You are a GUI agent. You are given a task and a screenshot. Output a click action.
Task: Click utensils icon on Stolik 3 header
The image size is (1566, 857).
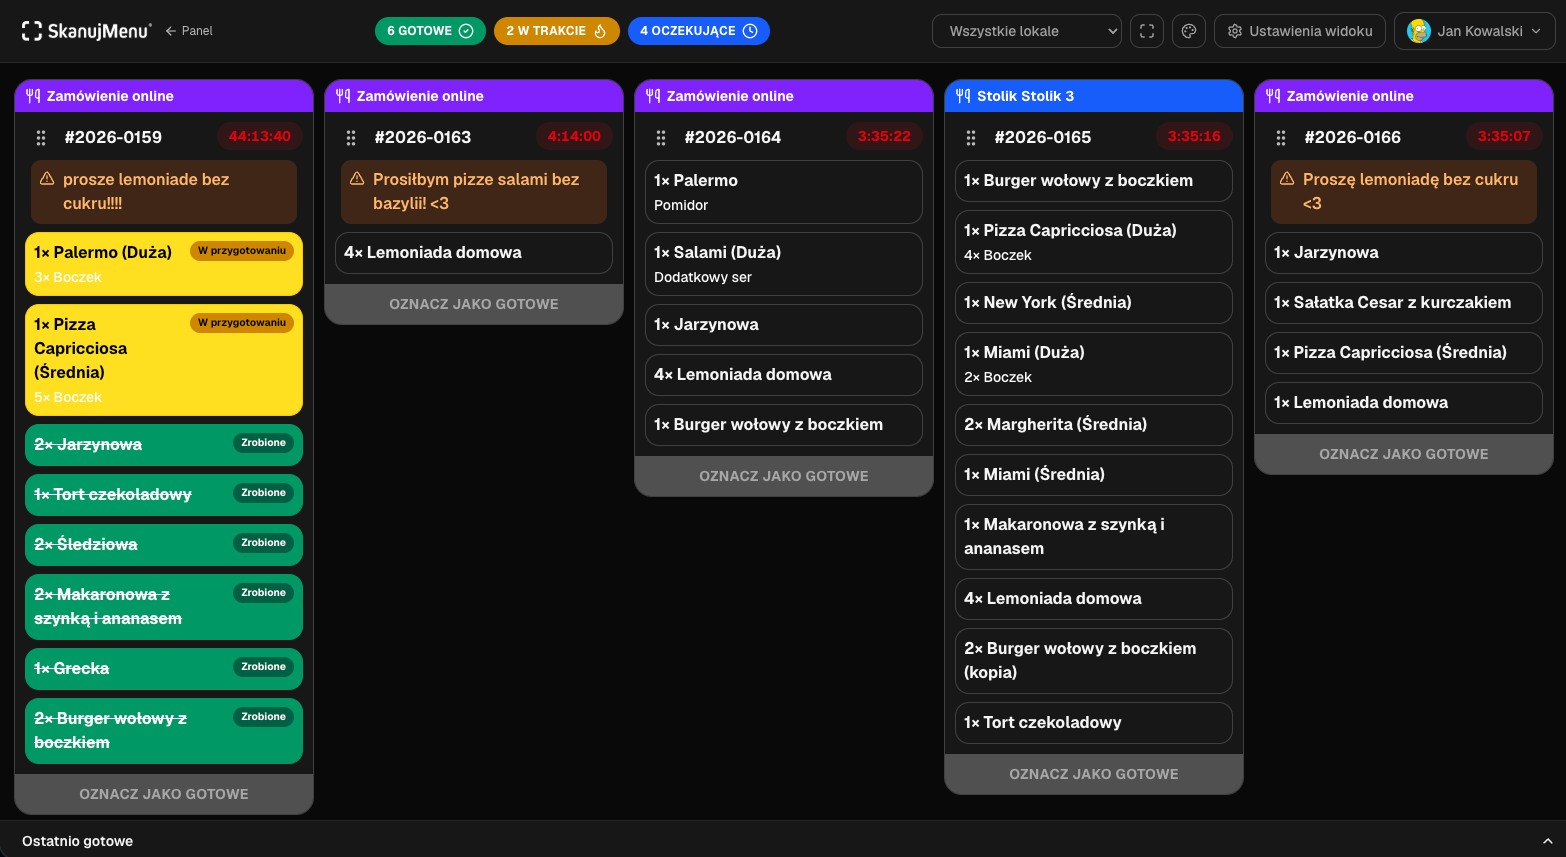(x=963, y=96)
